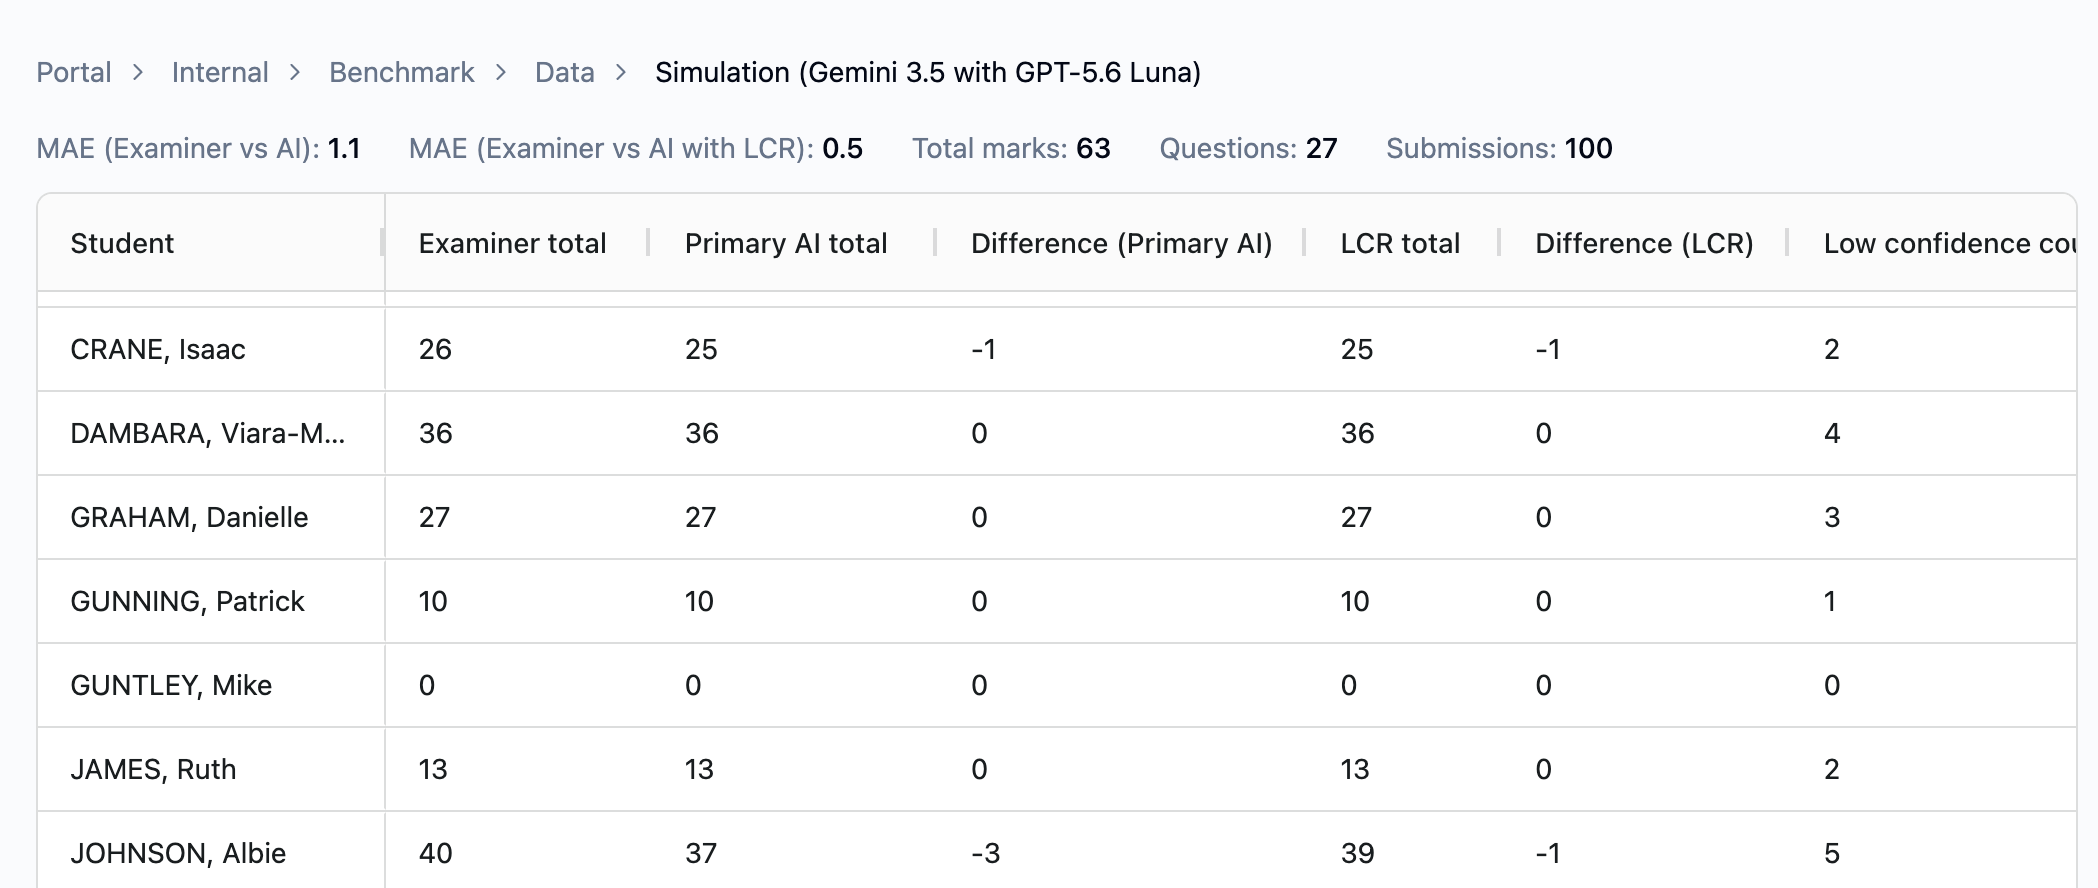Select the JAMES, Ruth student cell
This screenshot has height=888, width=2098.
tap(153, 769)
